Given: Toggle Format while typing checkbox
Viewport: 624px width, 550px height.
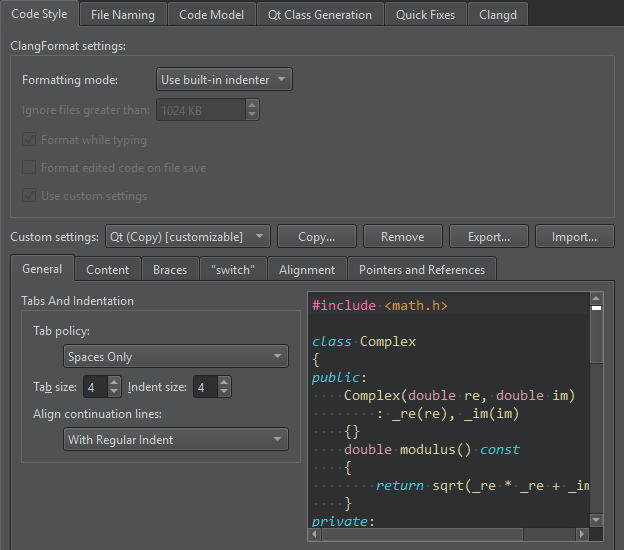Looking at the screenshot, I should coord(29,140).
